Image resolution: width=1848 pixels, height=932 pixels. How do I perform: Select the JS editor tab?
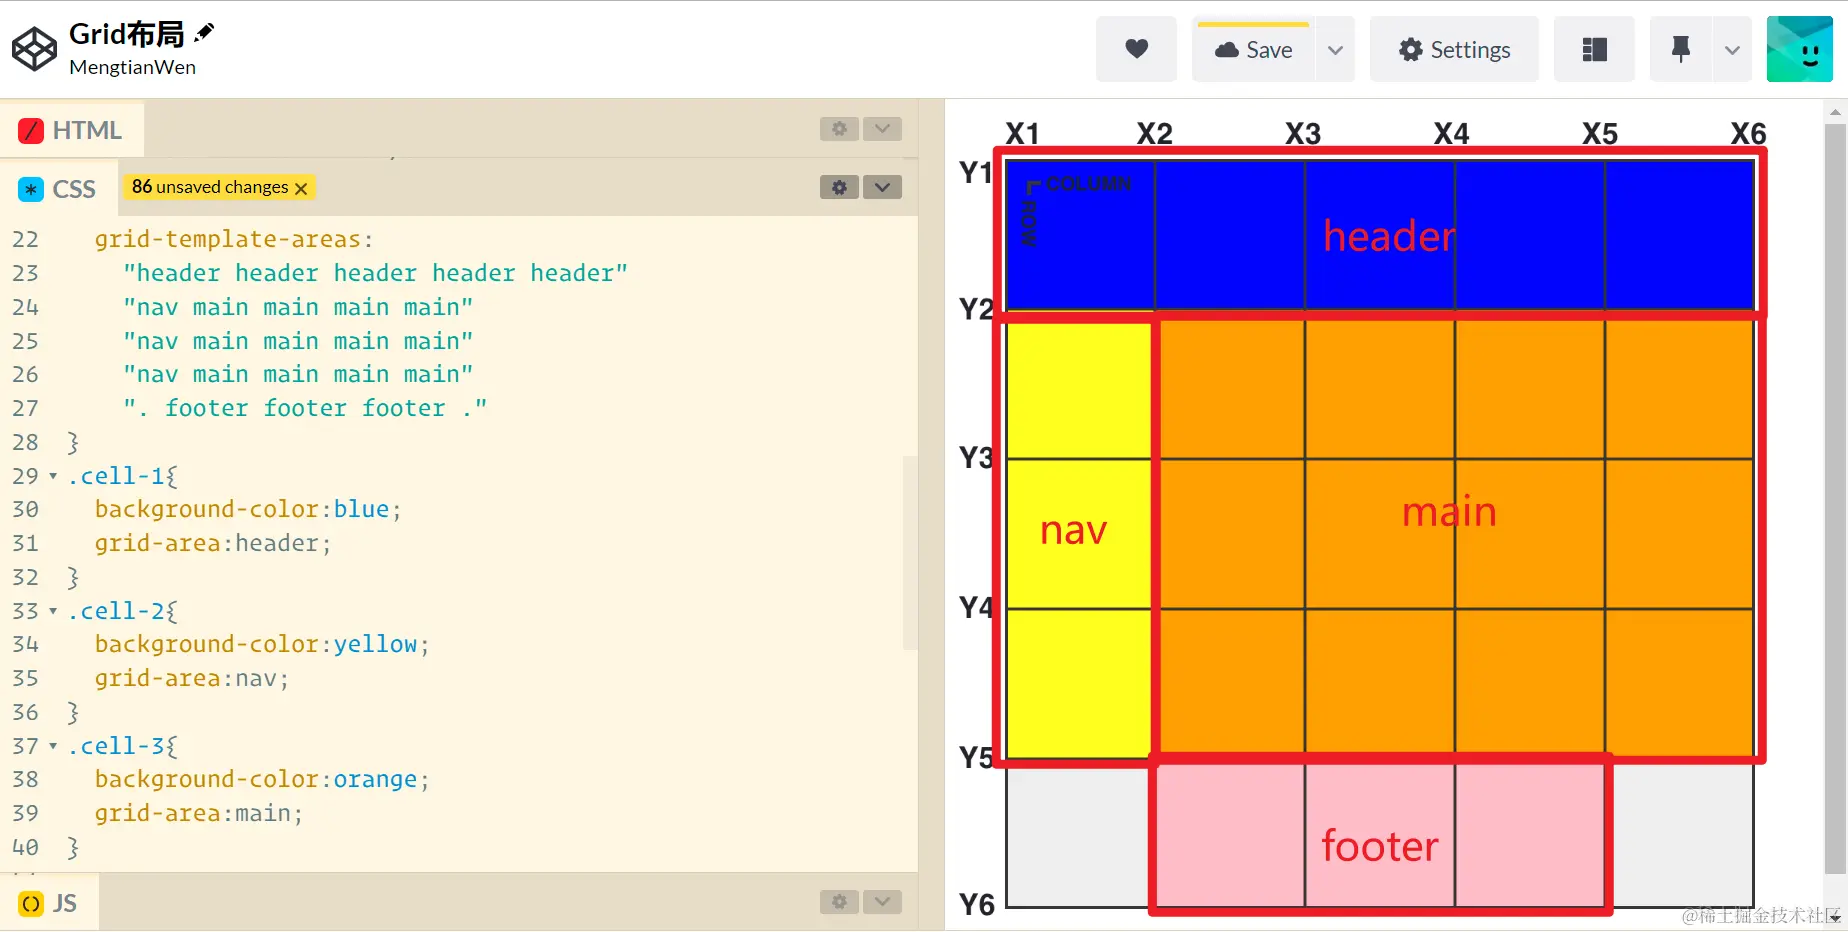pos(50,903)
